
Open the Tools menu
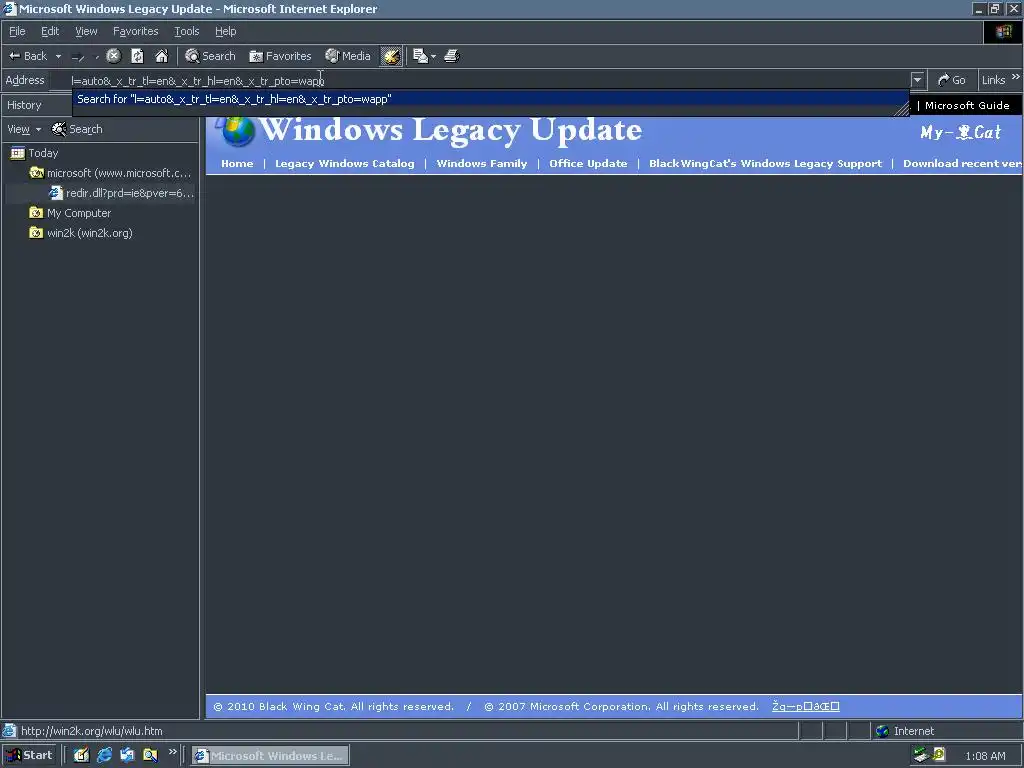pos(186,31)
